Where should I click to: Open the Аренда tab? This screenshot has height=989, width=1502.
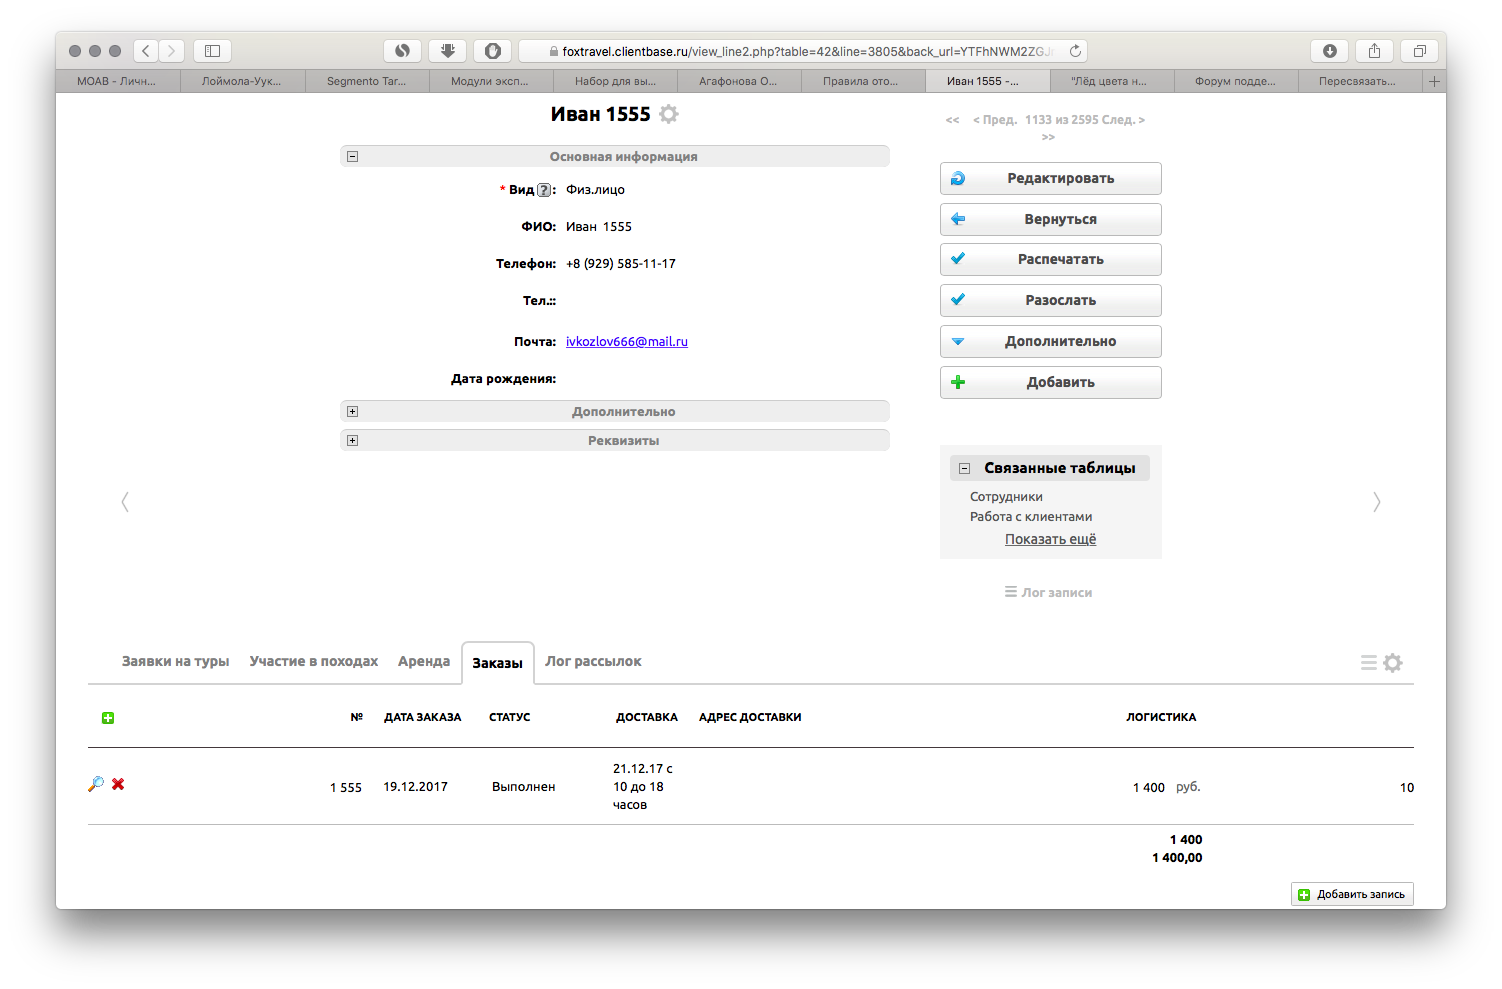click(424, 661)
